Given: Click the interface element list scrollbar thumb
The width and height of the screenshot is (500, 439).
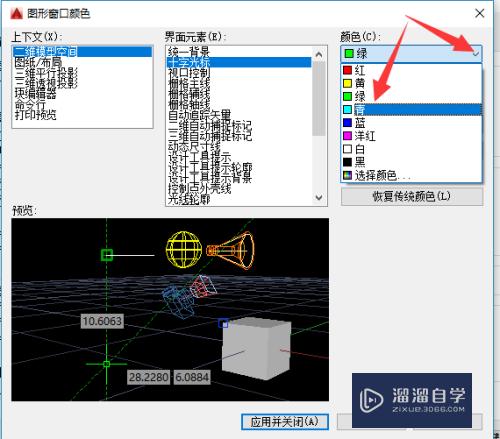Looking at the screenshot, I should click(x=319, y=99).
